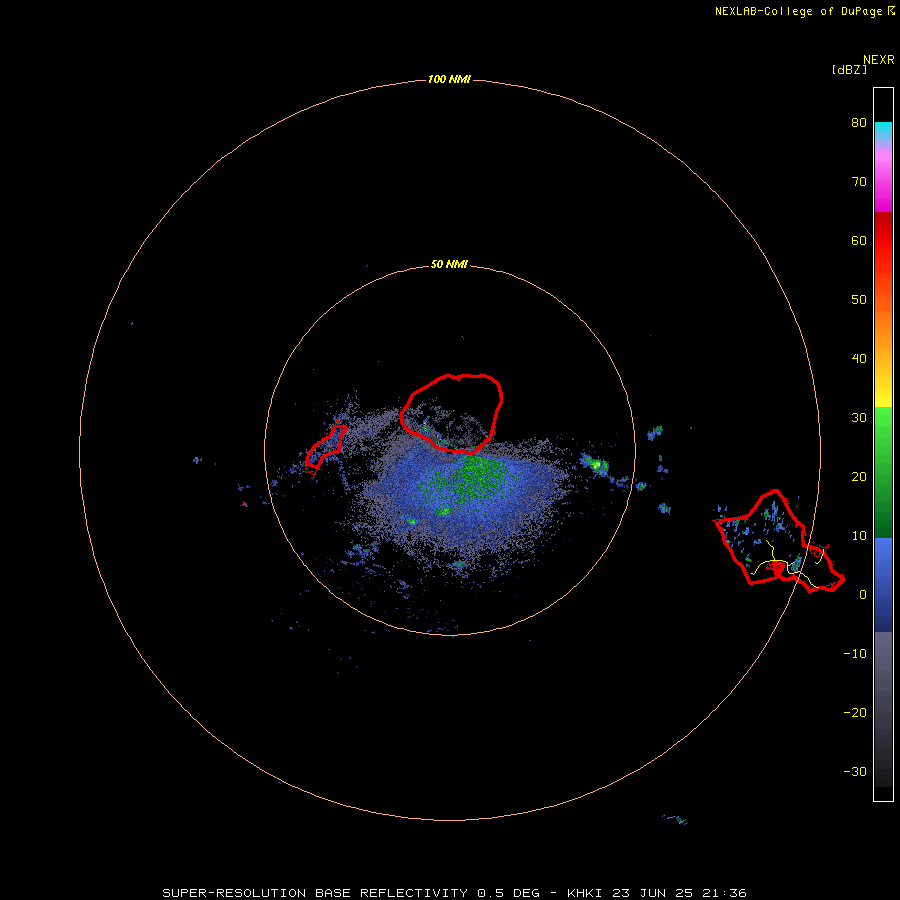Click the 60 dBZ scale value
Image resolution: width=900 pixels, height=900 pixels.
coord(859,240)
